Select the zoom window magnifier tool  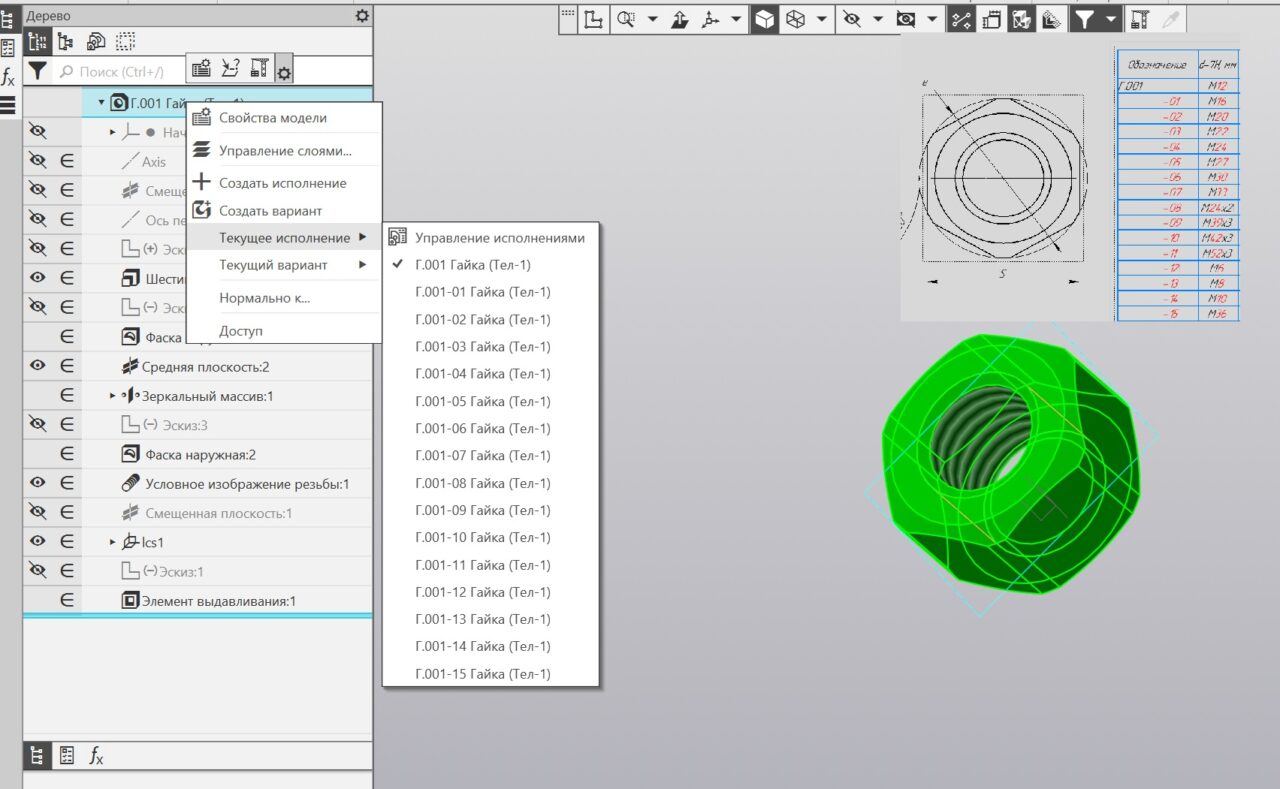[627, 19]
